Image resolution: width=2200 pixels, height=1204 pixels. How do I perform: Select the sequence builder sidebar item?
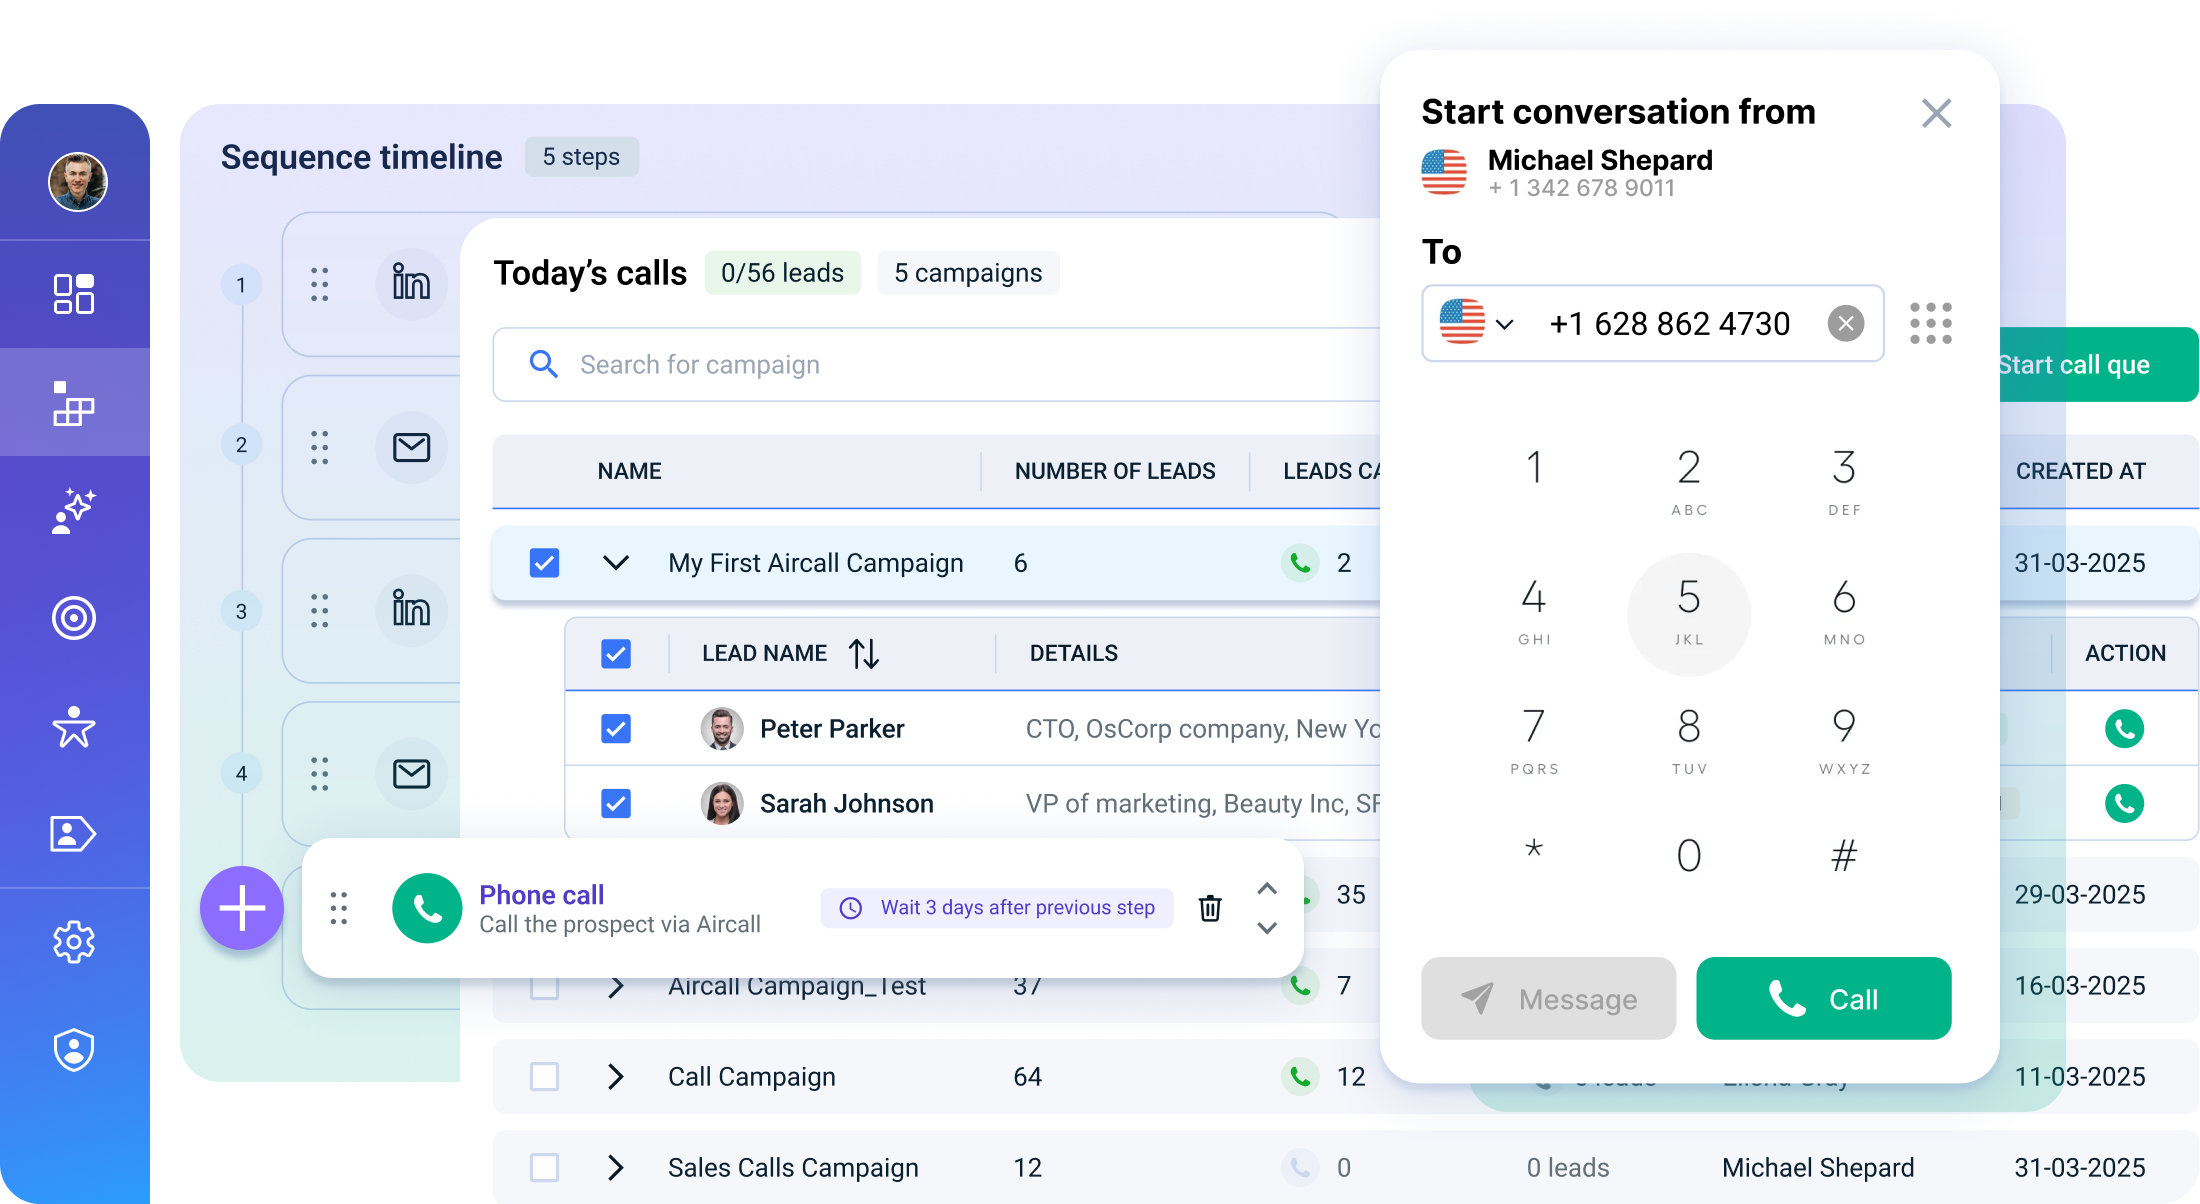(74, 402)
